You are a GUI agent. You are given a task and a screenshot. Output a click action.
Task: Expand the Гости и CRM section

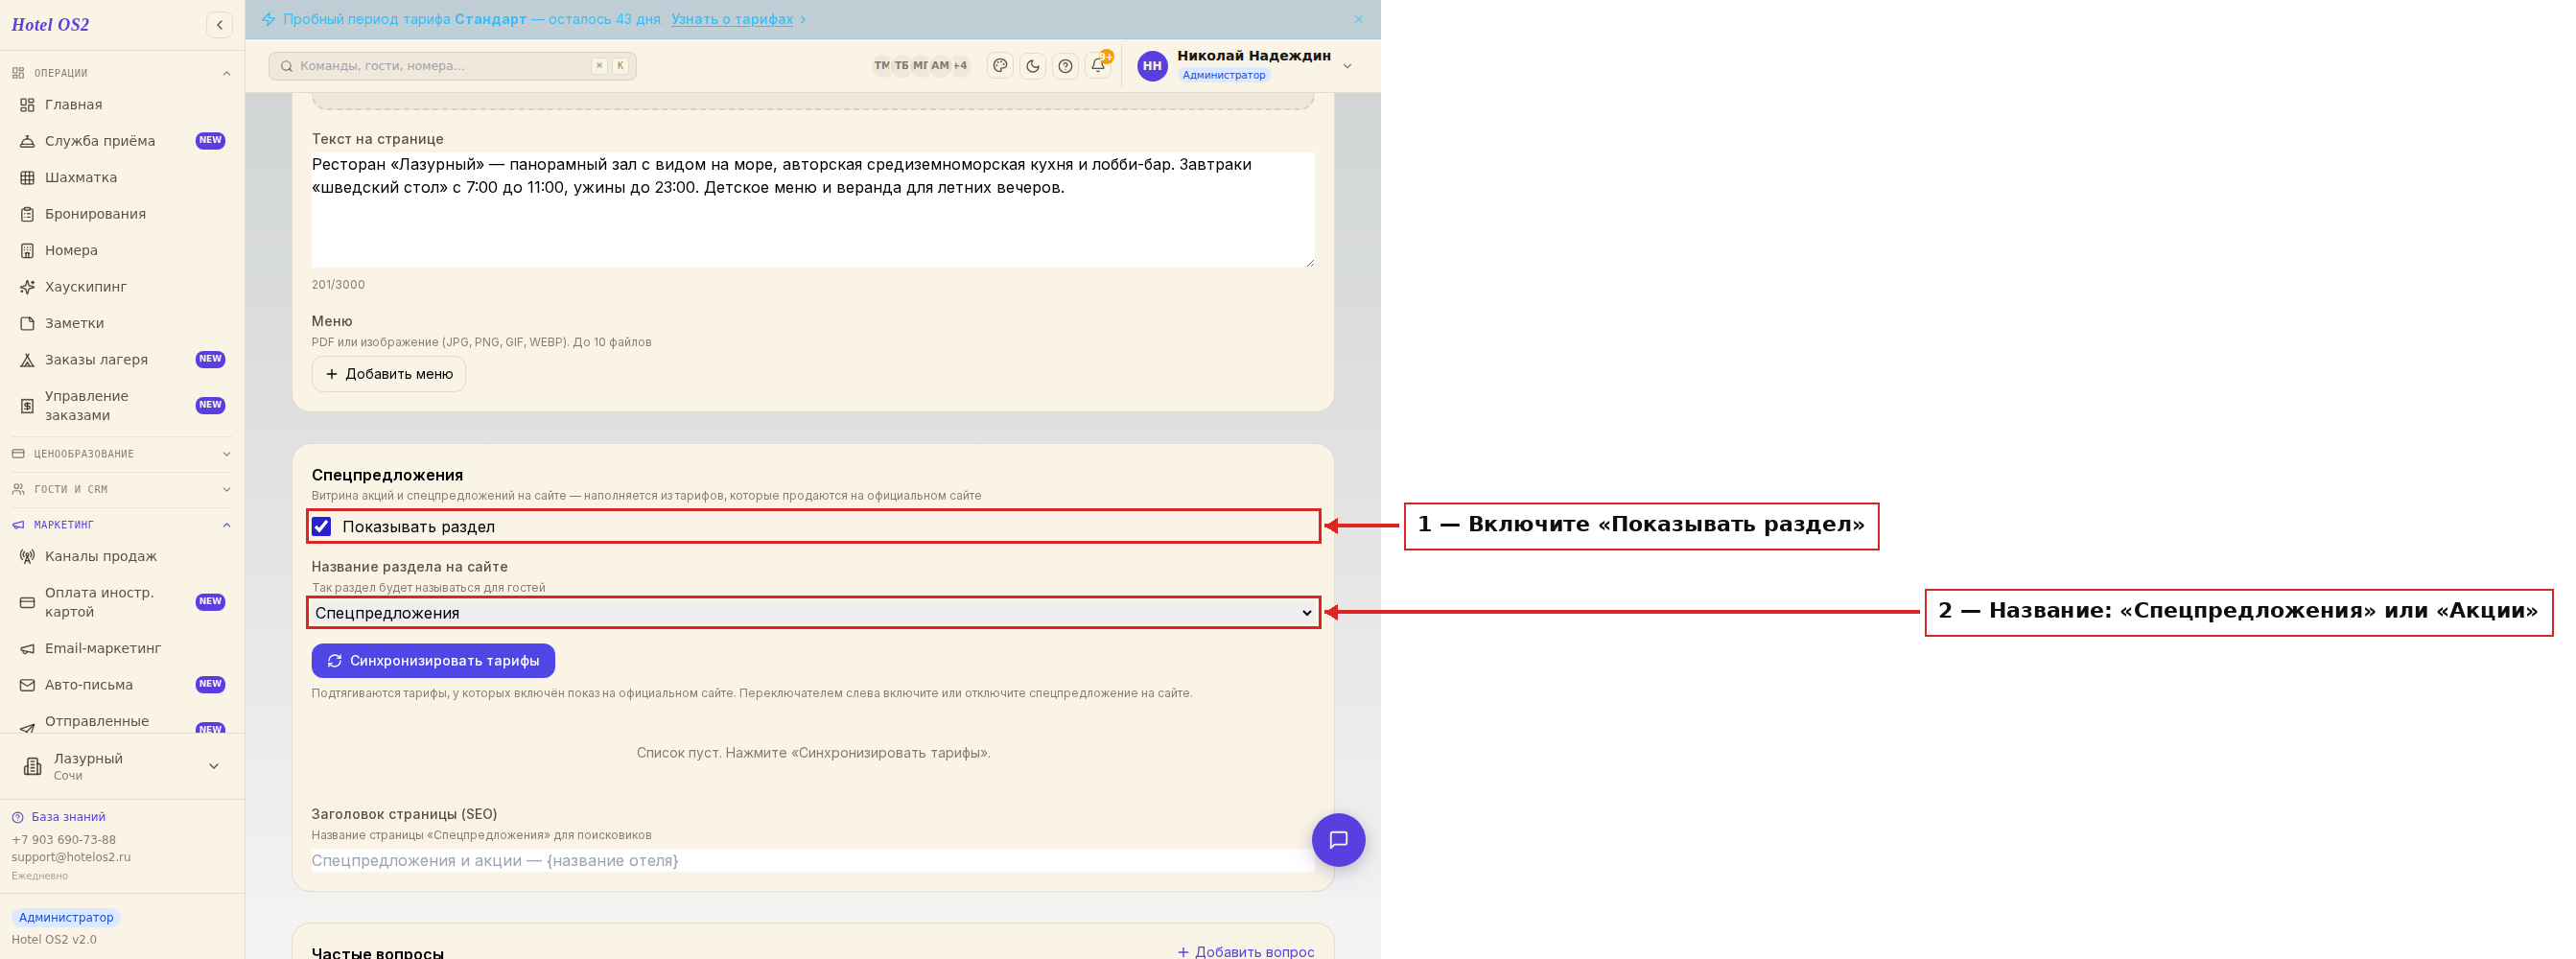click(121, 489)
